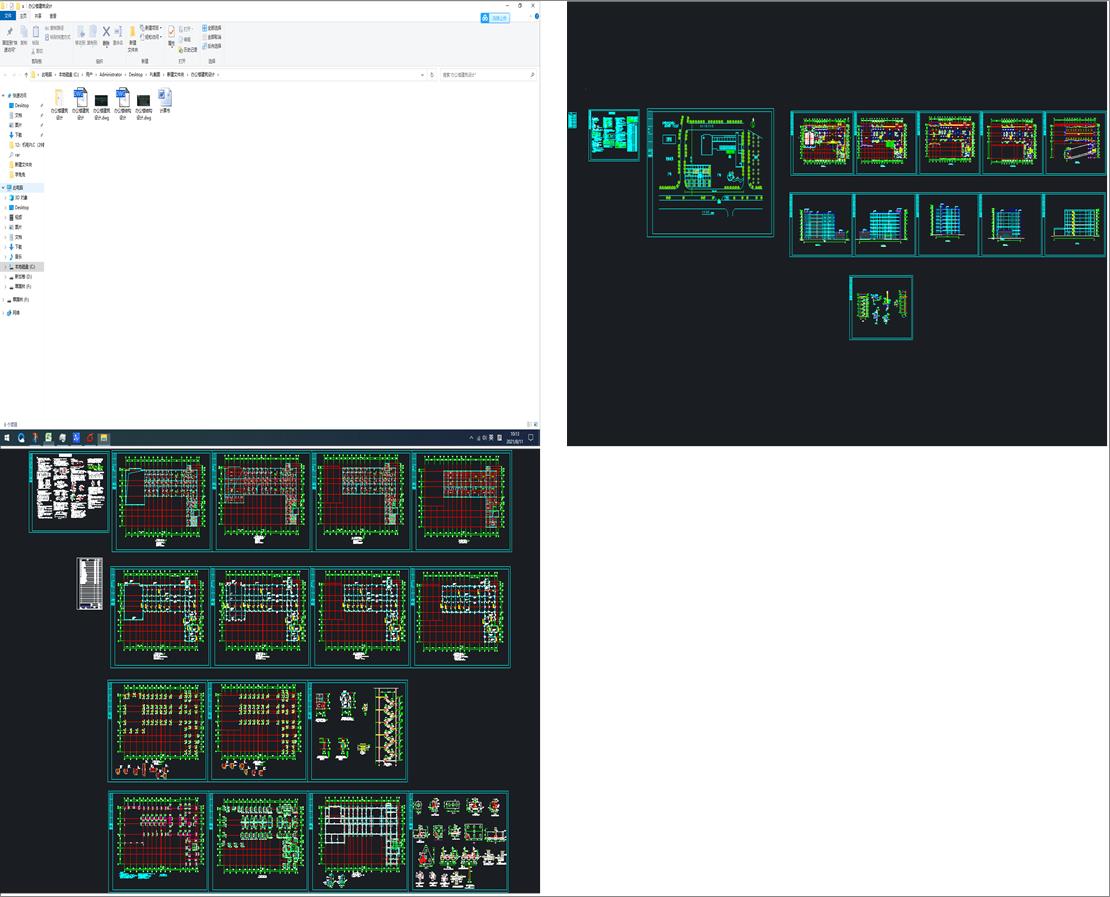The width and height of the screenshot is (1110, 897).
Task: Click the Desktop breadcrumb in the address bar
Action: click(135, 74)
